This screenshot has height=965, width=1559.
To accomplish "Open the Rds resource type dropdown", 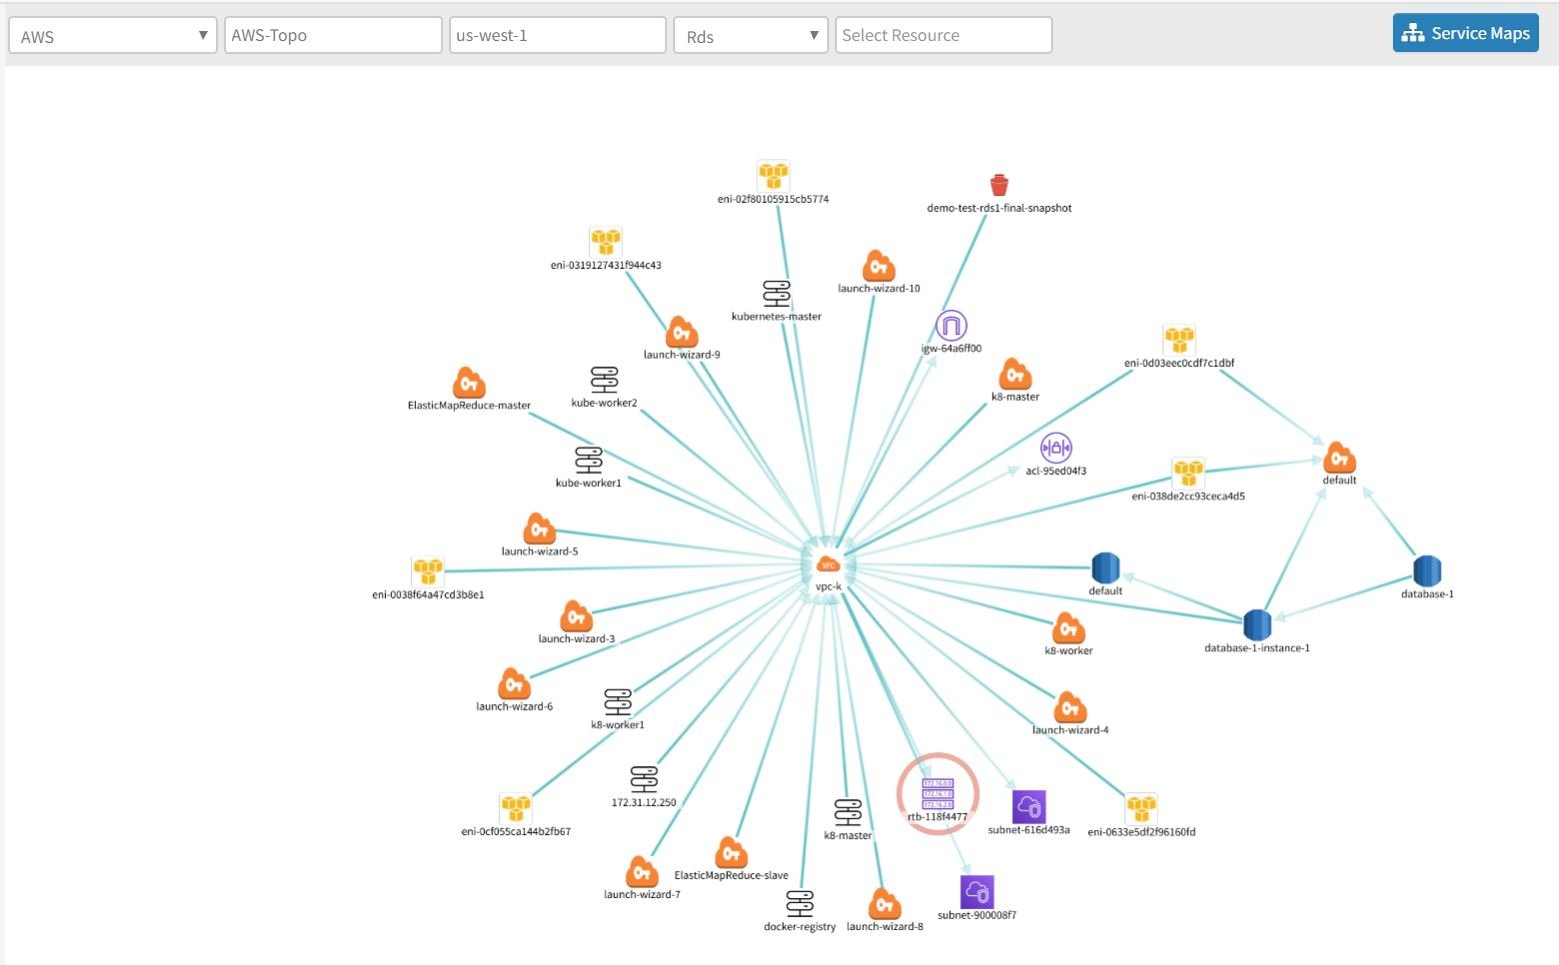I will pyautogui.click(x=750, y=34).
